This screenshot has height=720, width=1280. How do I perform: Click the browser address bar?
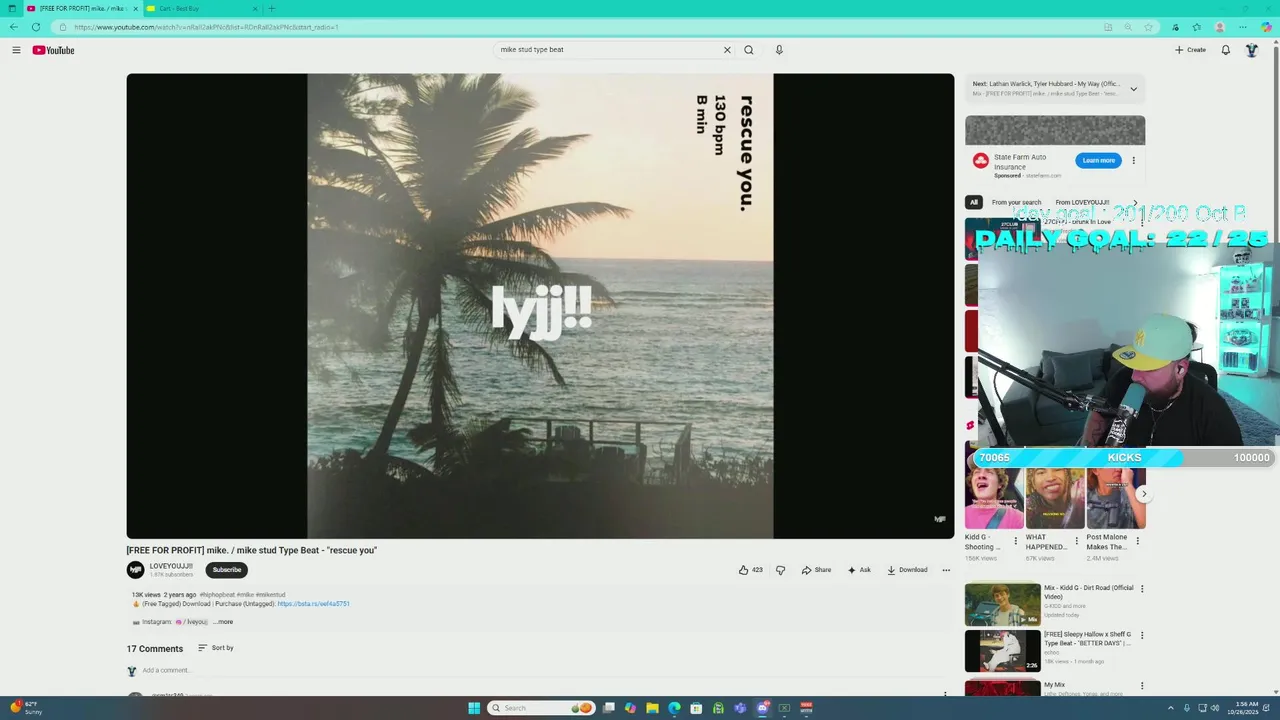pyautogui.click(x=580, y=27)
